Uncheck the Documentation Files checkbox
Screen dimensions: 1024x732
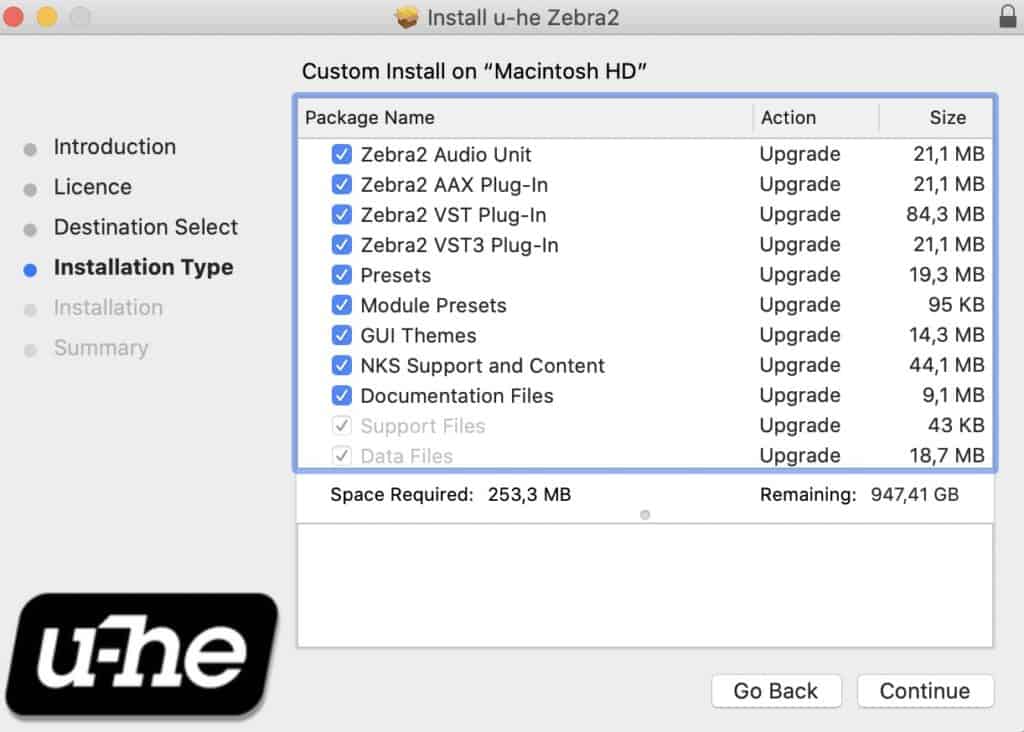pyautogui.click(x=342, y=394)
